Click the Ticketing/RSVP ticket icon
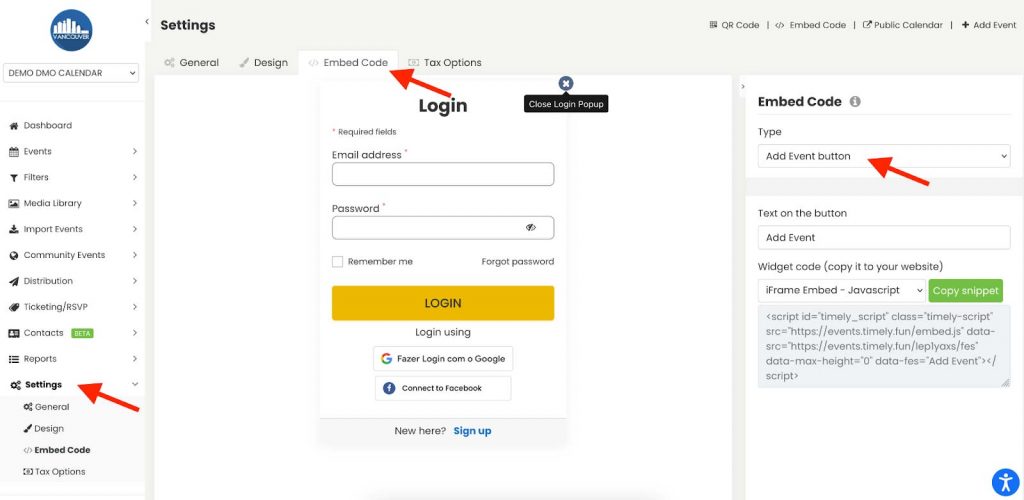 pos(14,307)
